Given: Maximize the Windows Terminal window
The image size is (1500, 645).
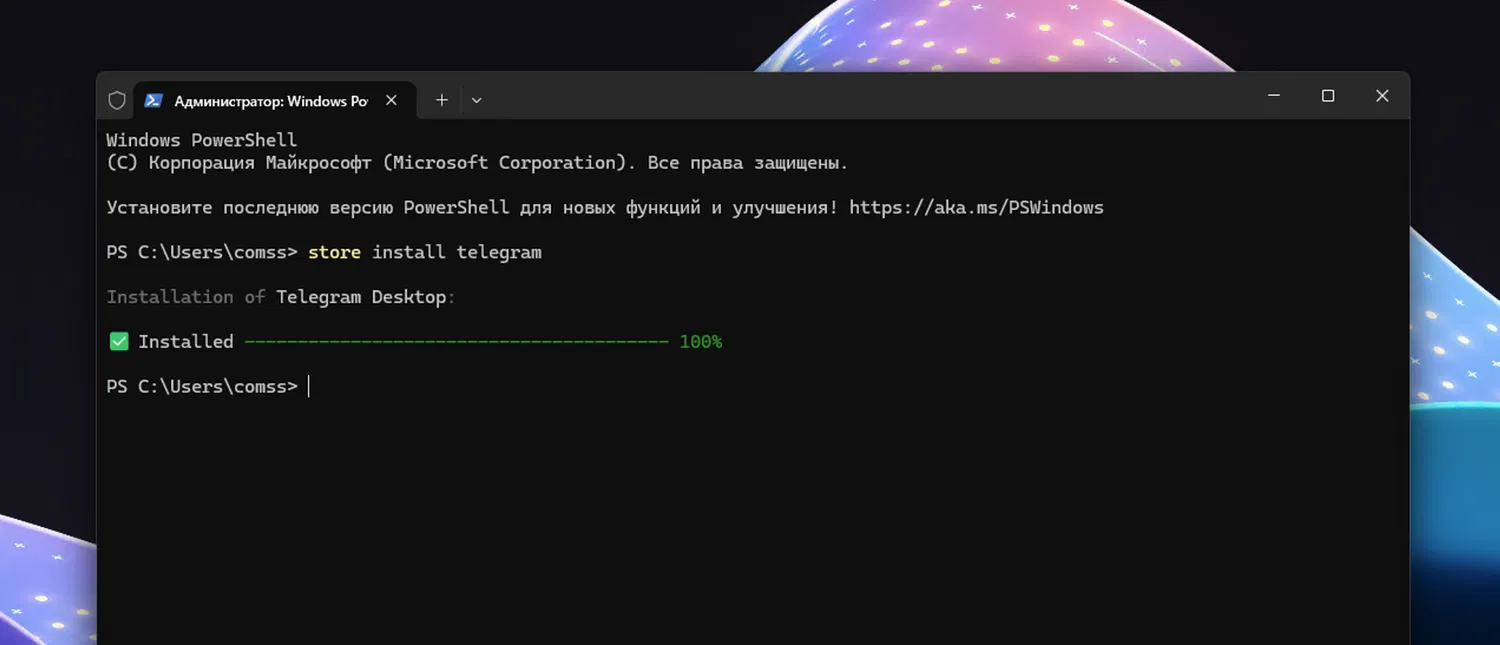Looking at the screenshot, I should point(1328,96).
